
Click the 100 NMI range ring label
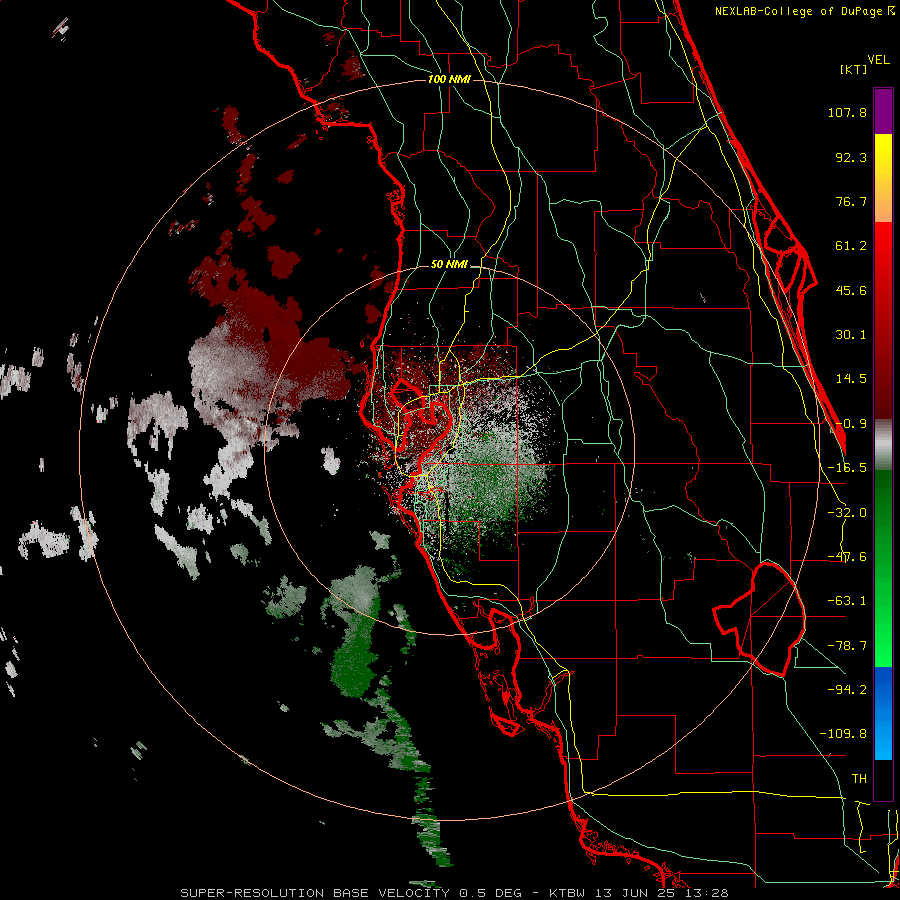coord(449,79)
